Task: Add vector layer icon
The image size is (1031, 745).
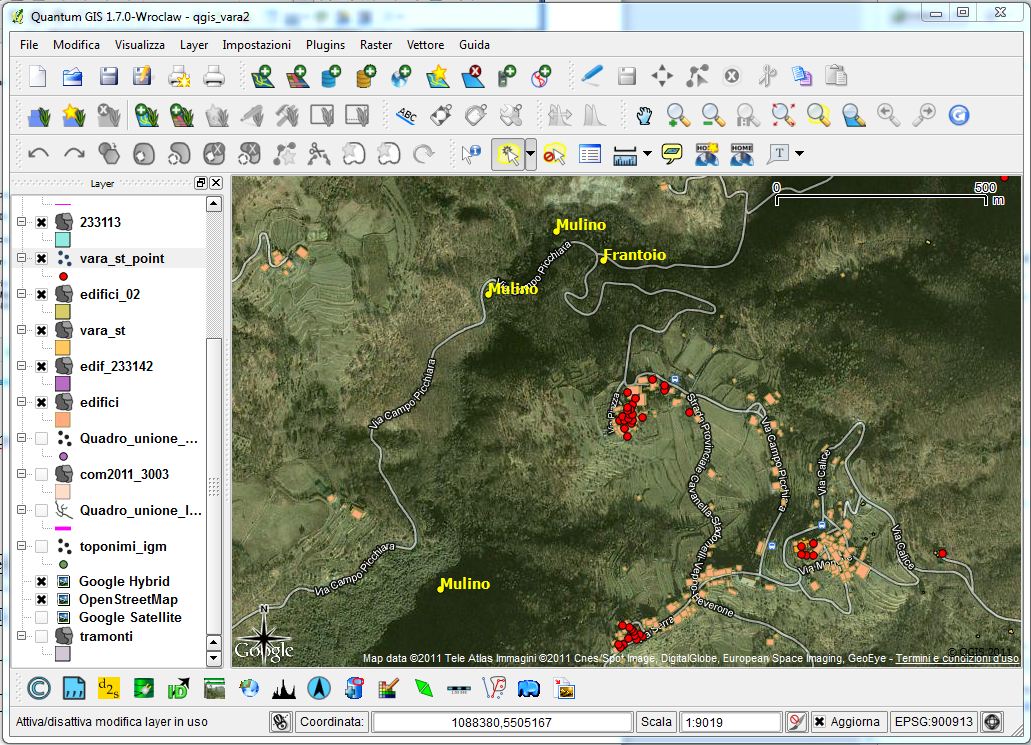Action: point(263,76)
